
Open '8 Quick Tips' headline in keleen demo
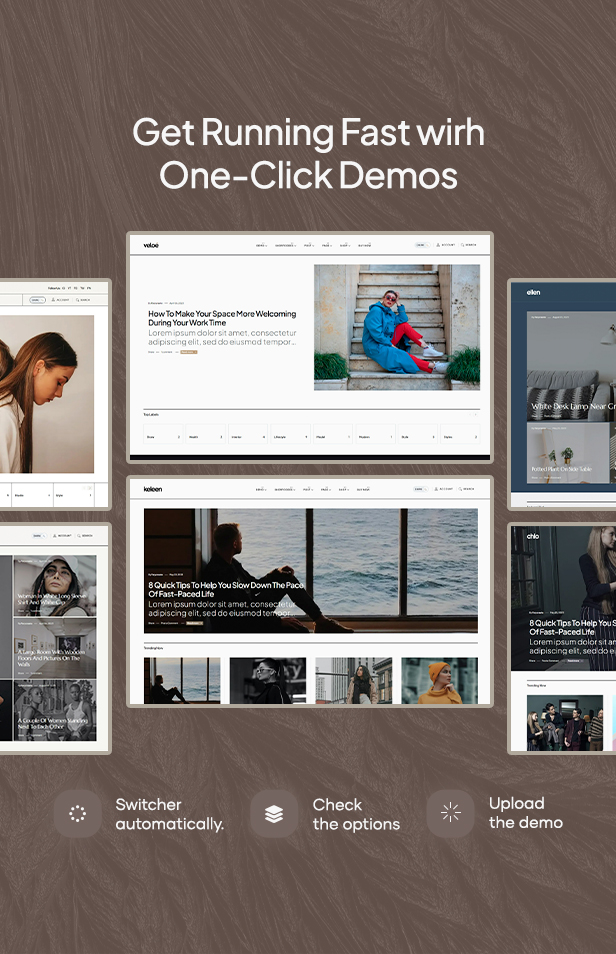[225, 590]
